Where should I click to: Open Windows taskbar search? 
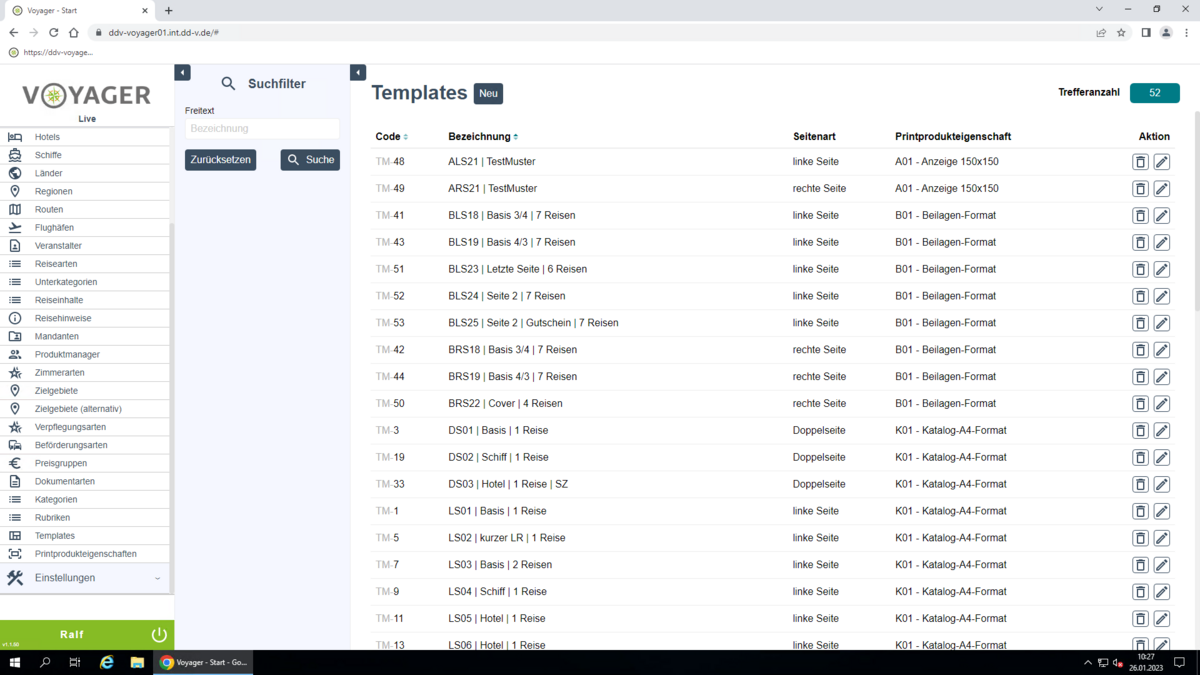(45, 662)
